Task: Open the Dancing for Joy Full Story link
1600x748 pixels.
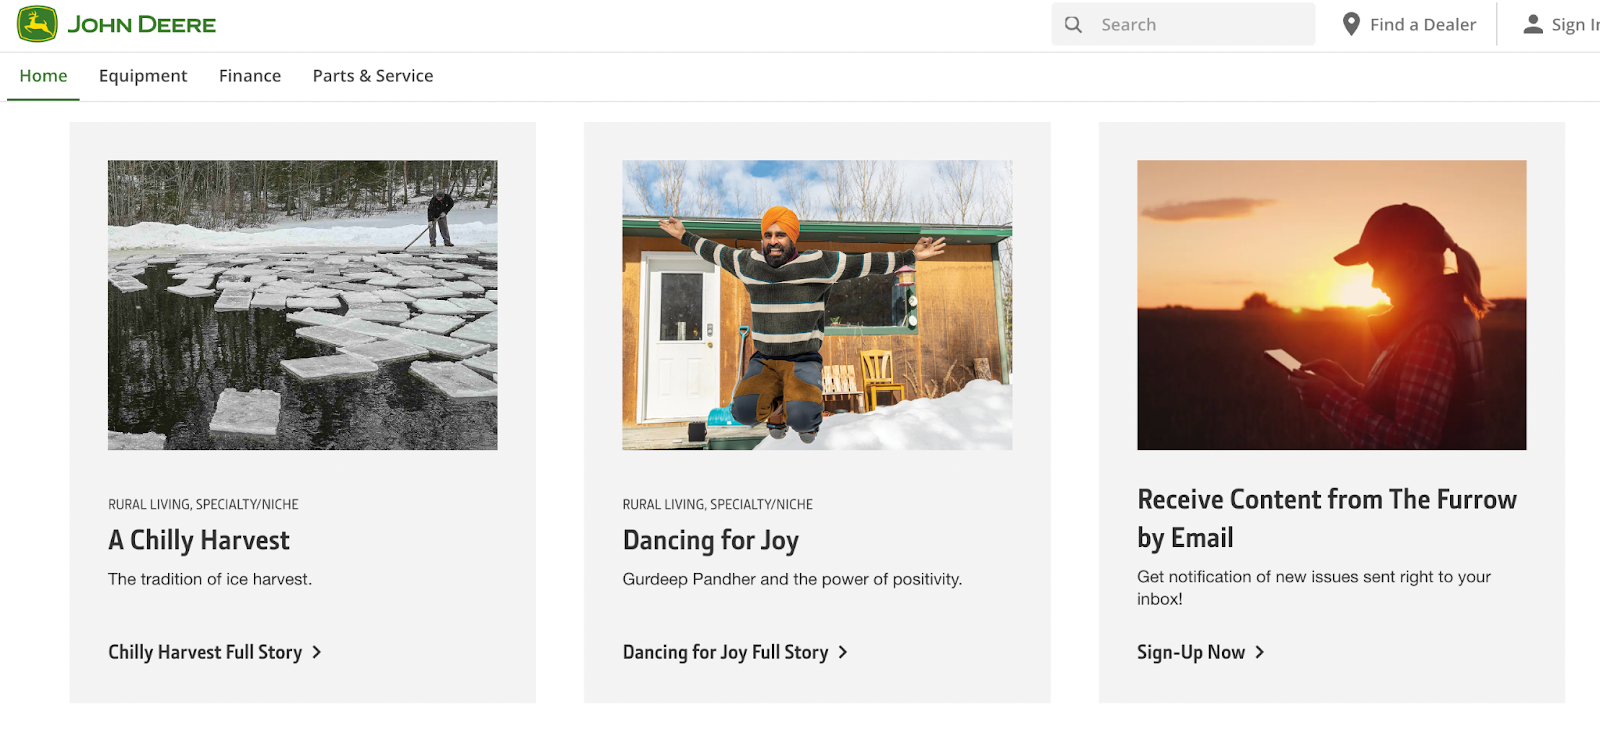Action: point(725,652)
